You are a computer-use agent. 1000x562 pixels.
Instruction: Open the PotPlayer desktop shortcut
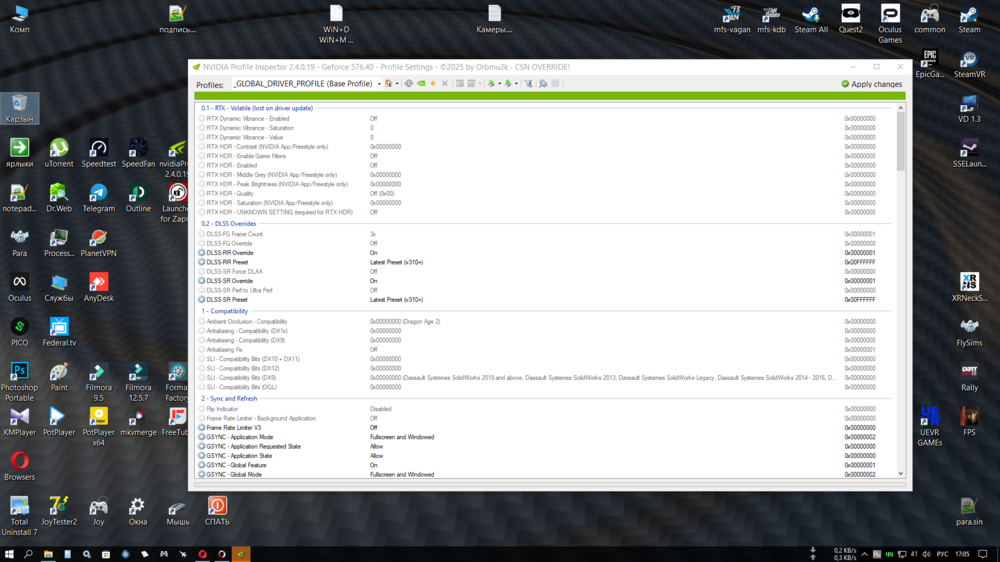(x=59, y=421)
